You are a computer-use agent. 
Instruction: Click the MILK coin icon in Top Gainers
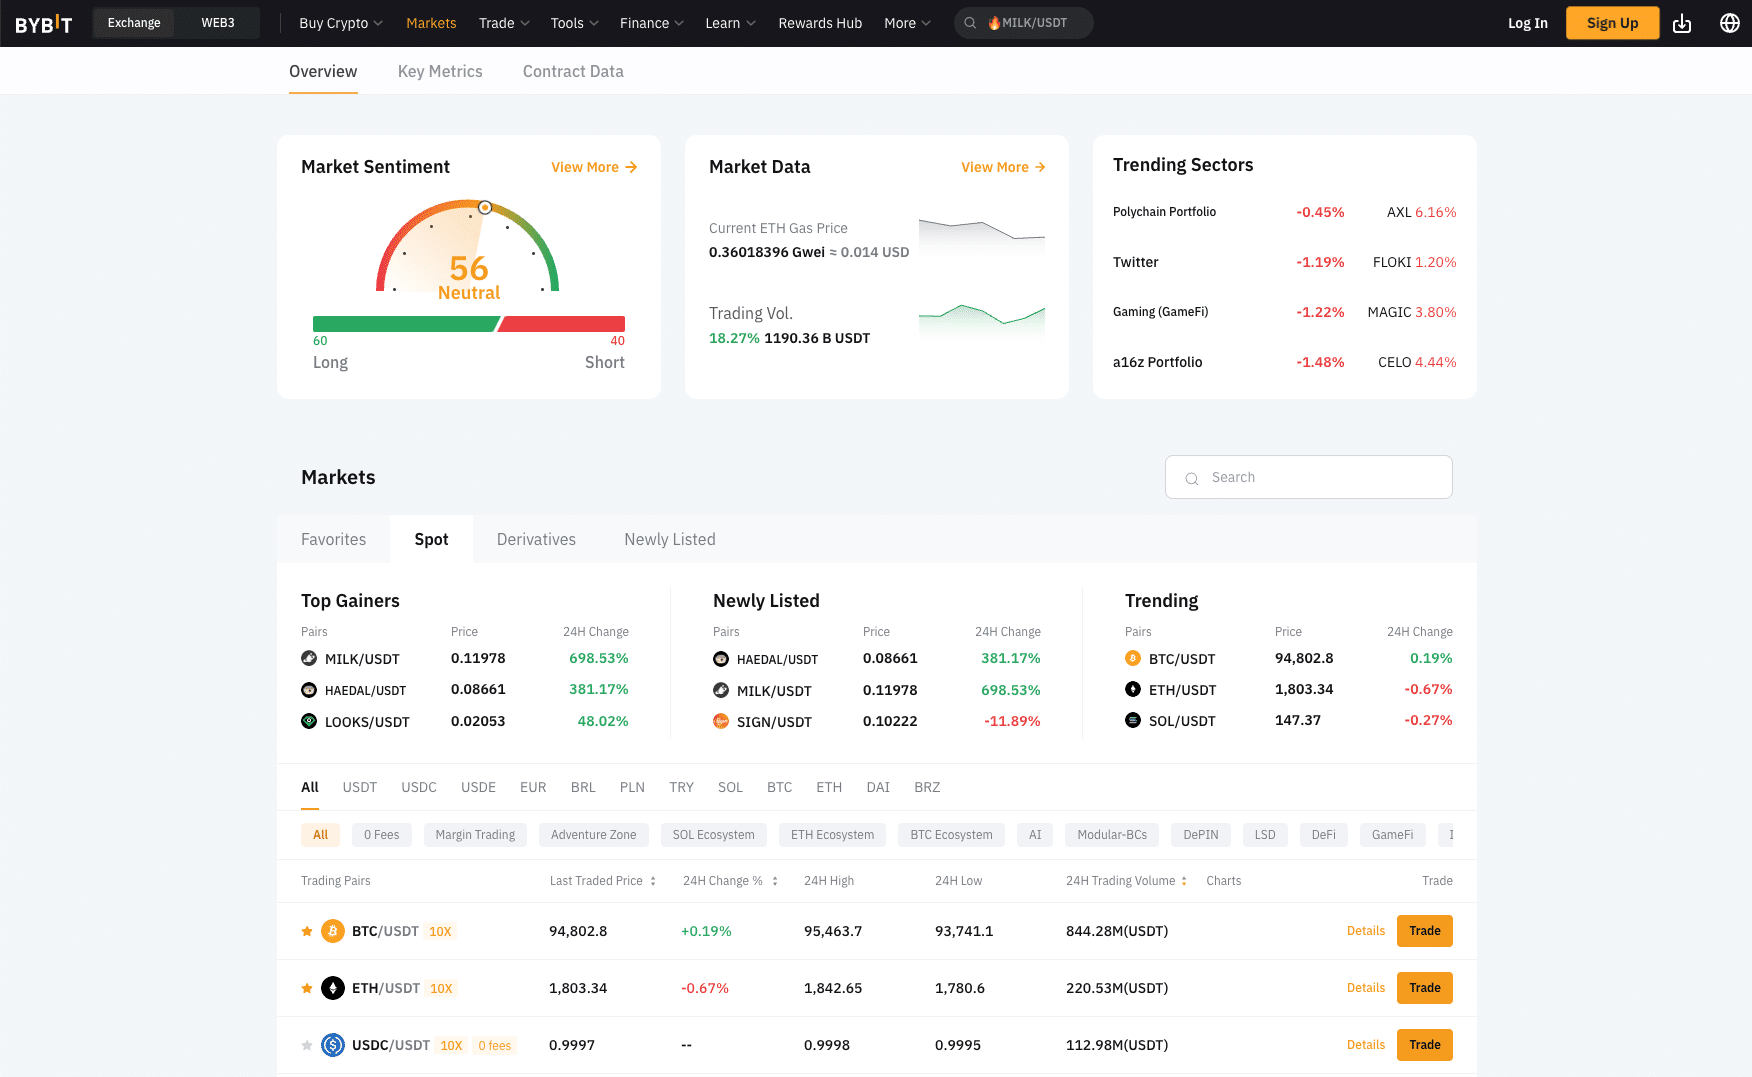coord(309,658)
